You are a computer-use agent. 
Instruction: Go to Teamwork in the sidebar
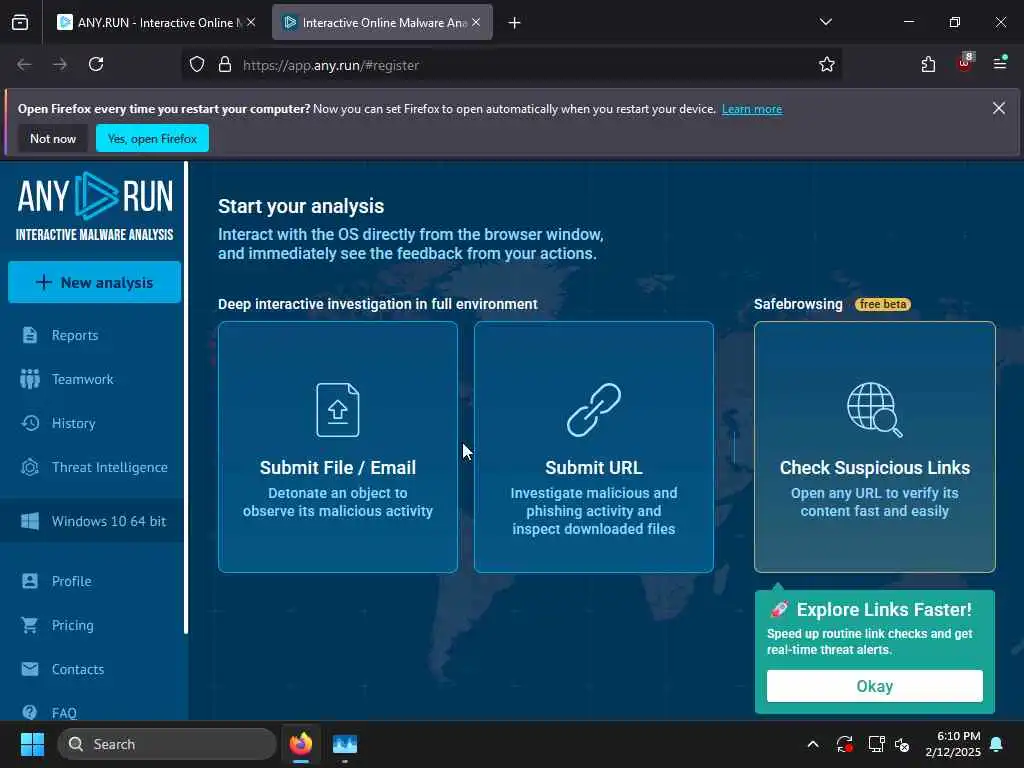point(82,379)
